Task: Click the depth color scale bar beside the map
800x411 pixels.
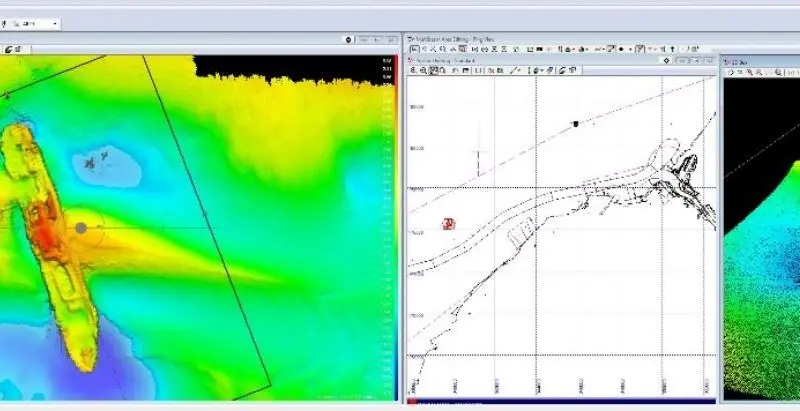Action: point(396,227)
